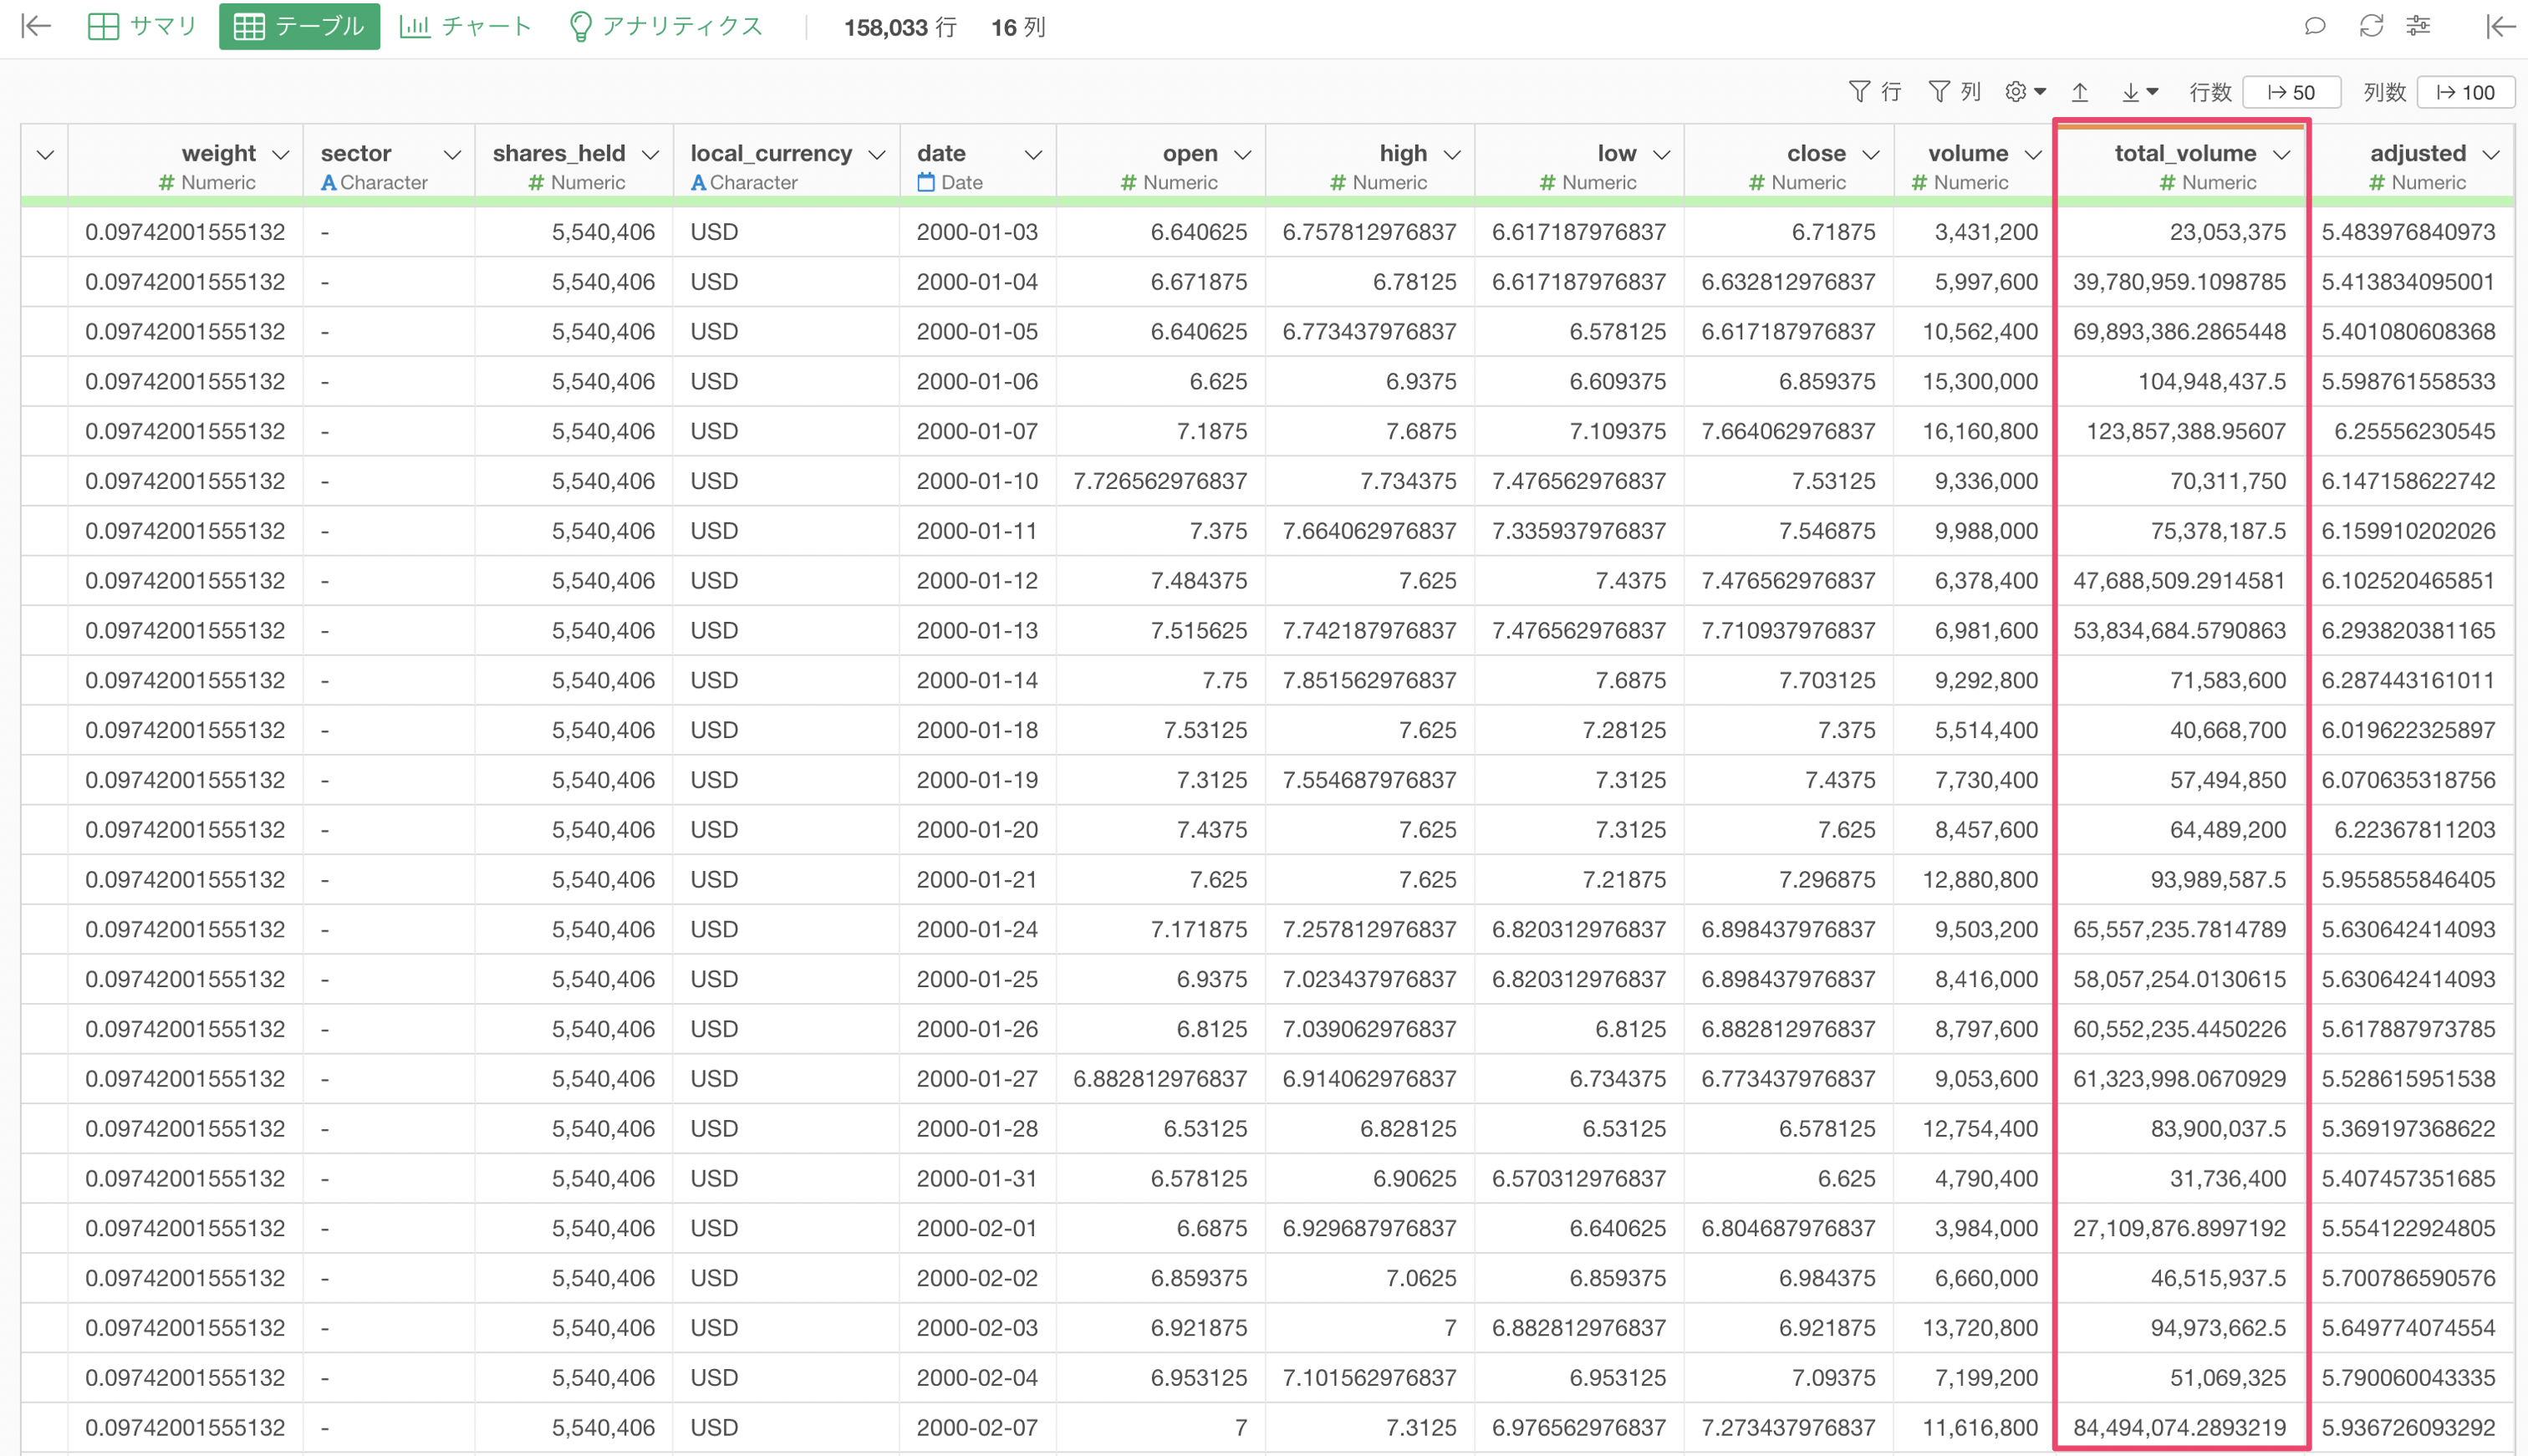This screenshot has width=2528, height=1456.
Task: Open the high column menu chevron
Action: pyautogui.click(x=1453, y=154)
